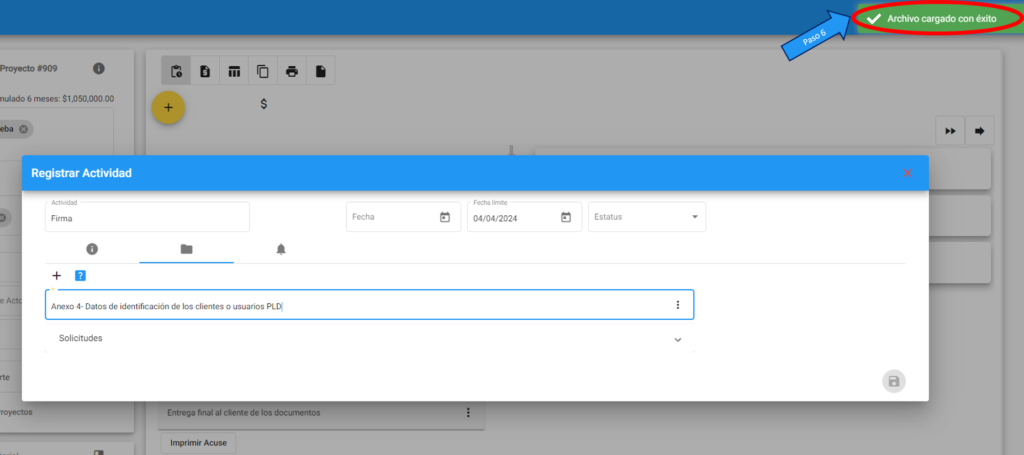Switch to the bell notifications tab

click(281, 249)
